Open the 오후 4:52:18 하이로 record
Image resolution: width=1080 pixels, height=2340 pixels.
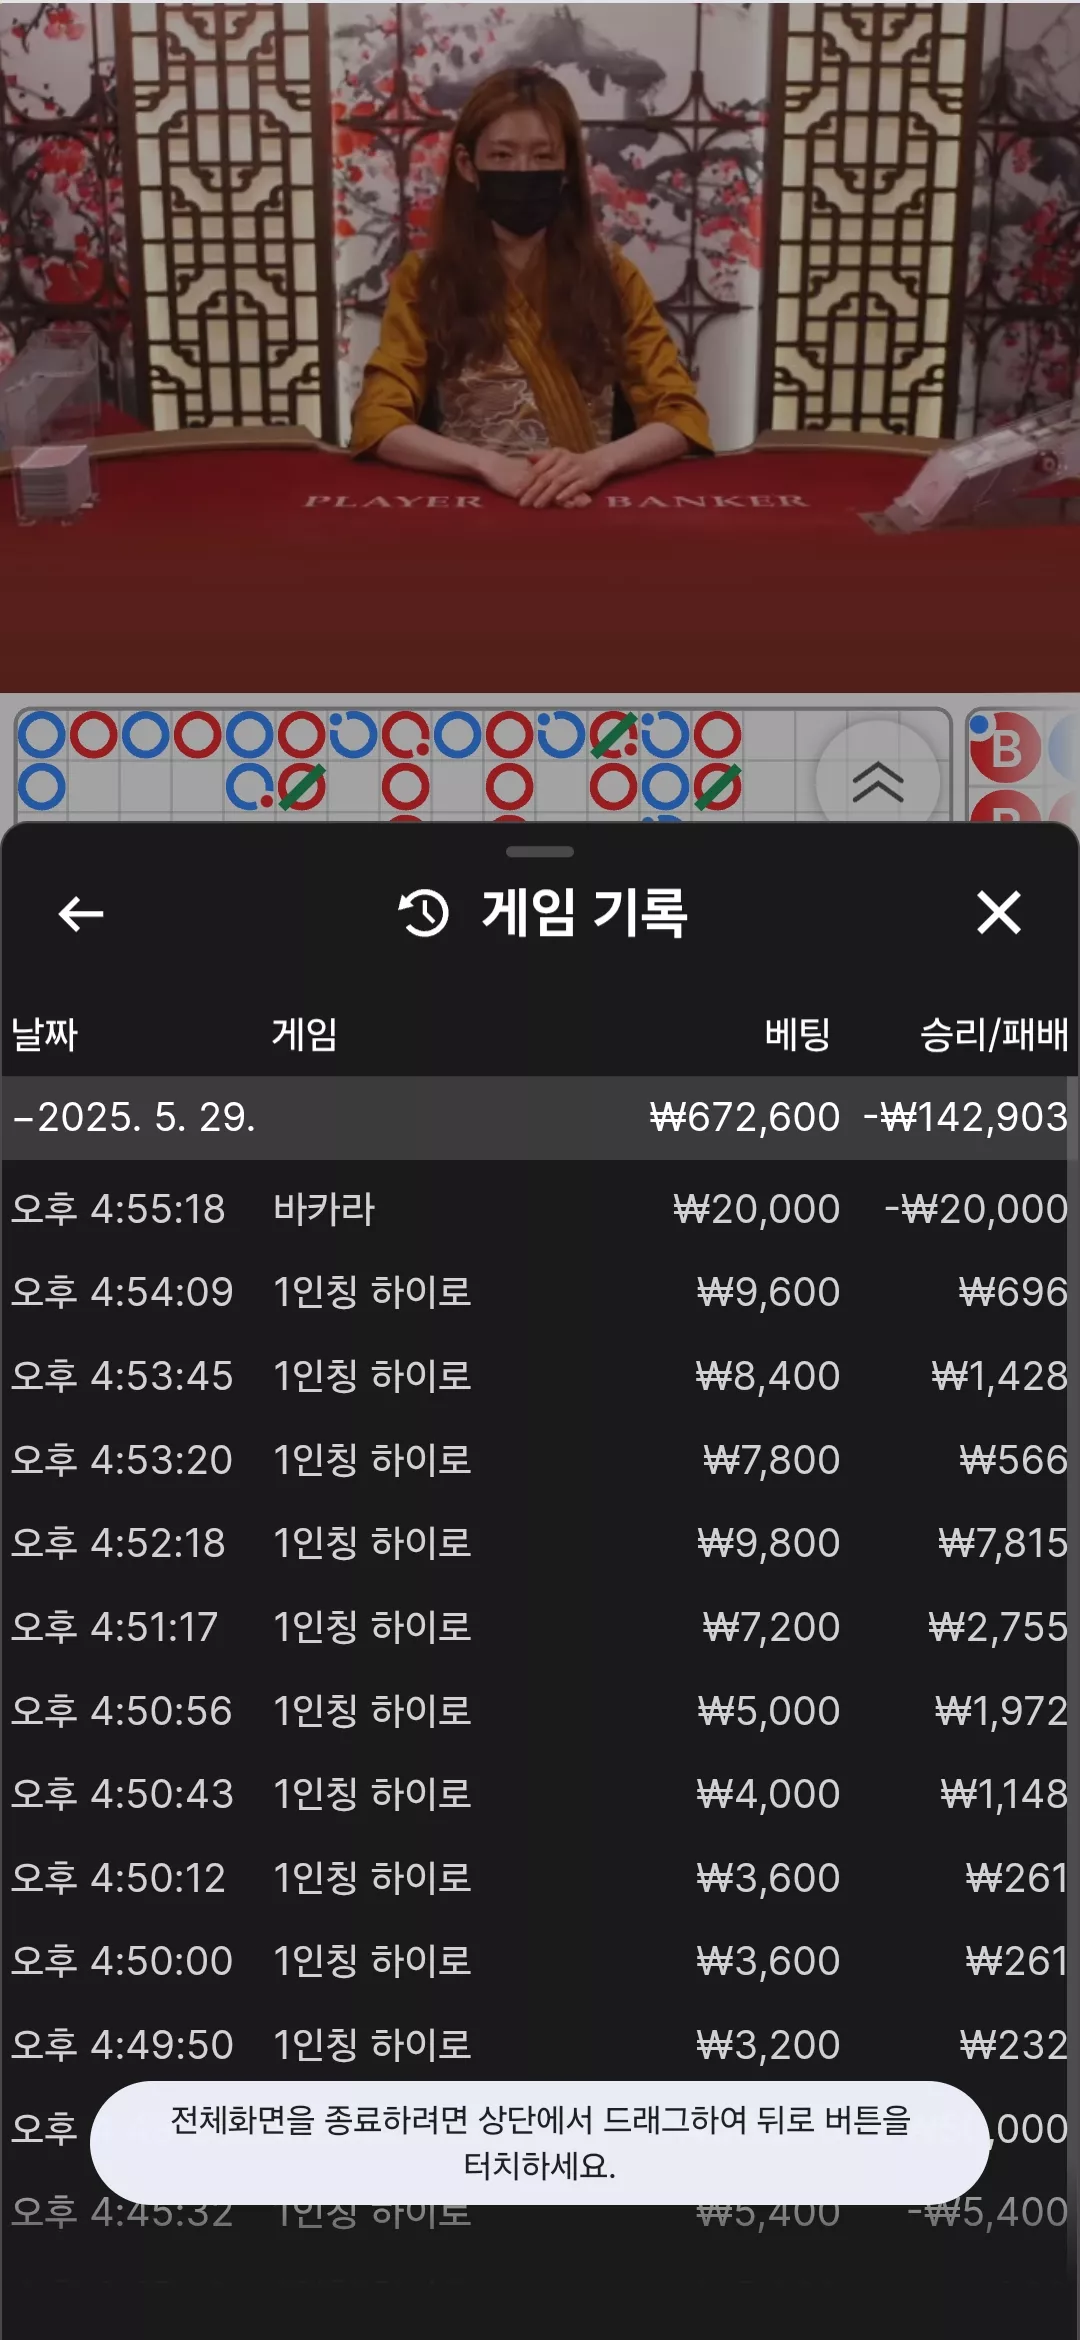point(540,1543)
